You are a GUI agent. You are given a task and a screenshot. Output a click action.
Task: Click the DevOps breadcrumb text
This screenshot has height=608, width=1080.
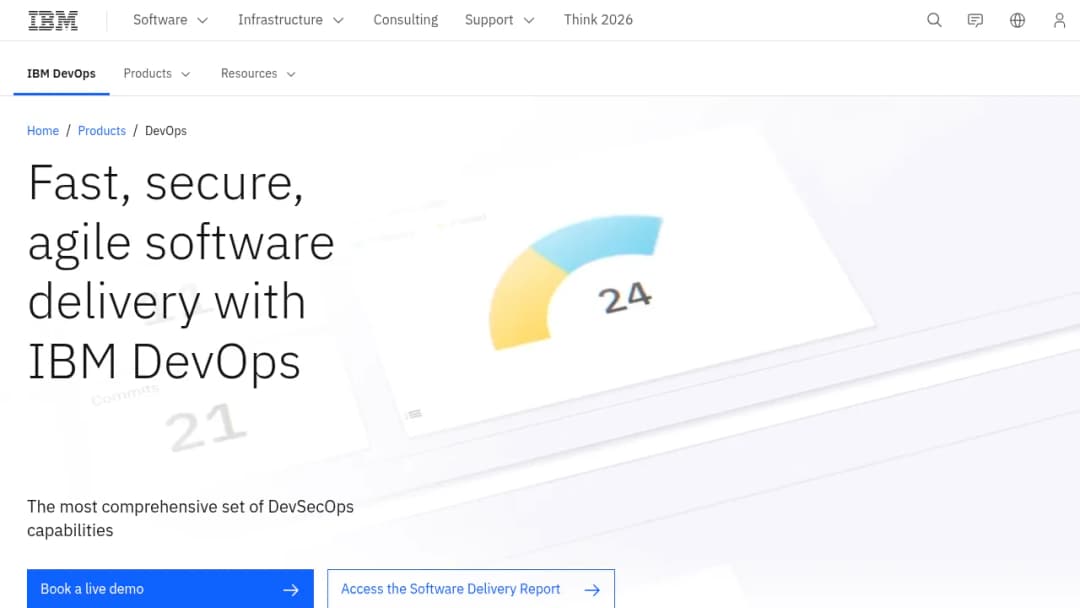[166, 131]
